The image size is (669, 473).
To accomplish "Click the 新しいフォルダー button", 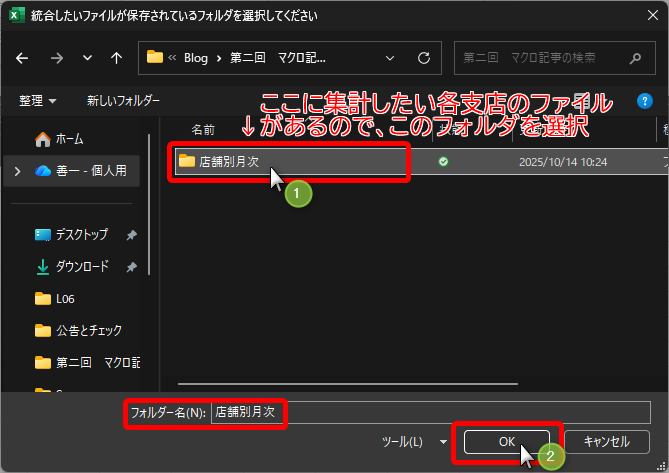I will pos(123,101).
